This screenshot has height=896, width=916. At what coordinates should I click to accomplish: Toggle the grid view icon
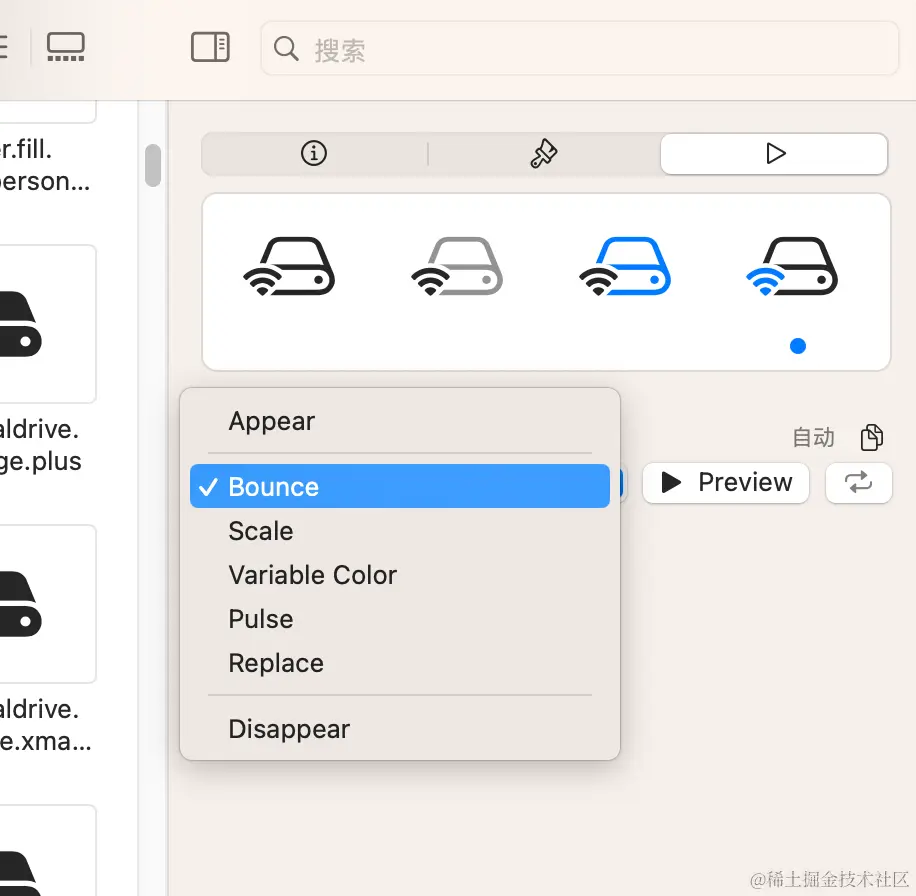[65, 45]
